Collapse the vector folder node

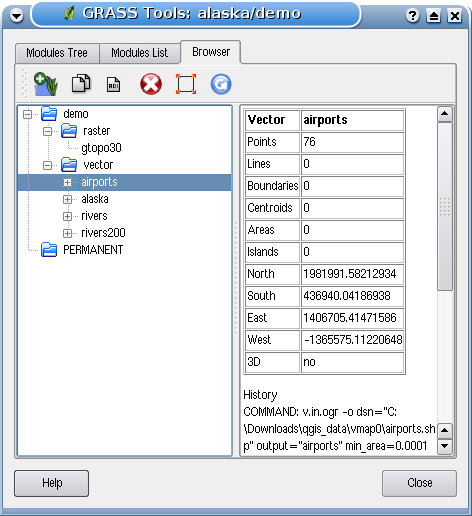(x=47, y=165)
